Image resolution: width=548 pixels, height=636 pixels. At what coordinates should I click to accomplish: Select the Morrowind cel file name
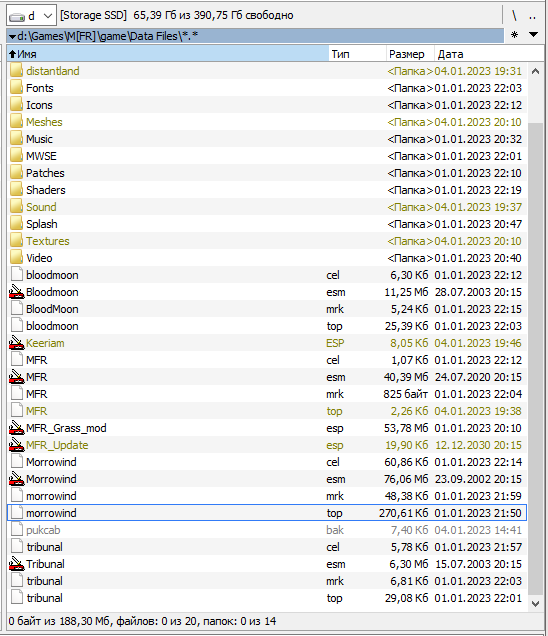pyautogui.click(x=51, y=462)
